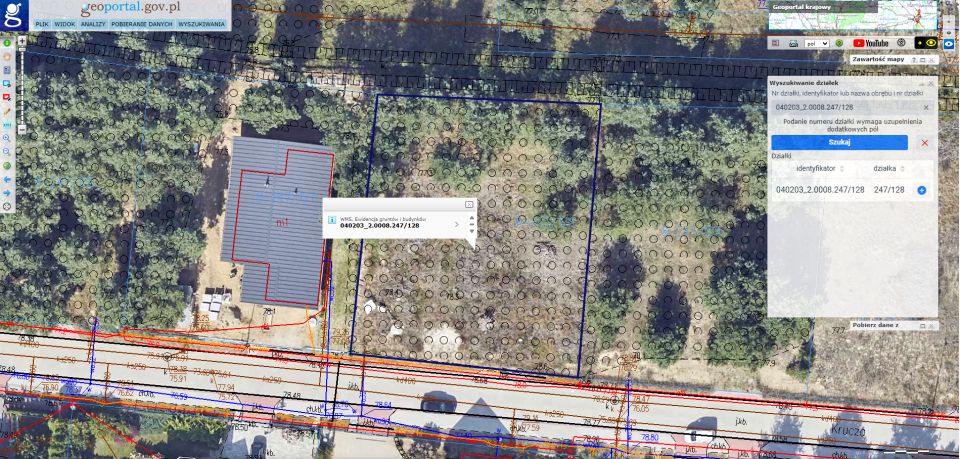Open the POBIERANIE DANYCH menu
This screenshot has width=960, height=459.
pyautogui.click(x=142, y=24)
